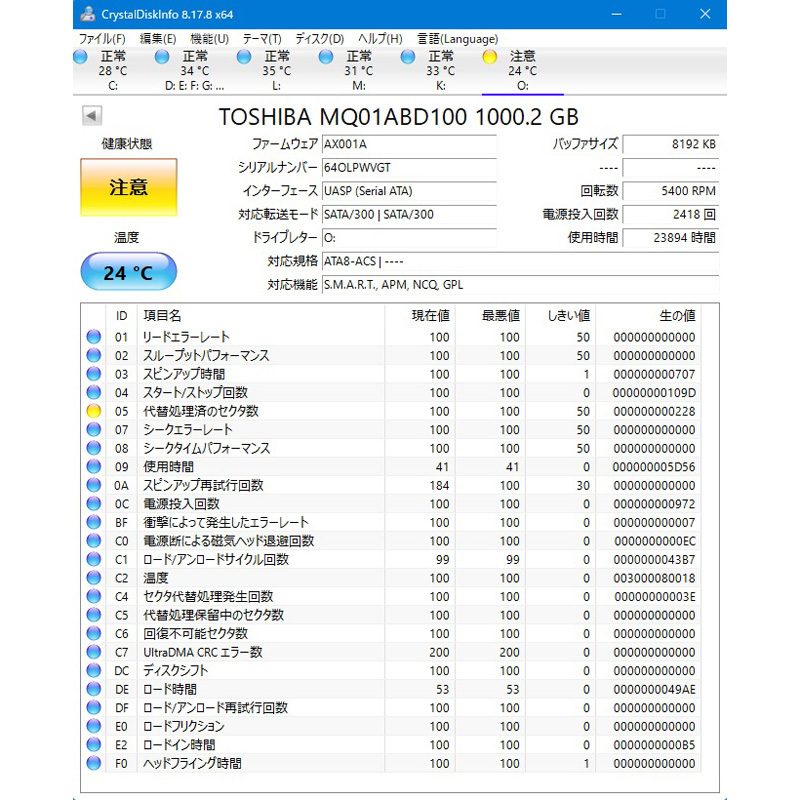Click the ID column header
The width and height of the screenshot is (800, 800).
click(121, 316)
